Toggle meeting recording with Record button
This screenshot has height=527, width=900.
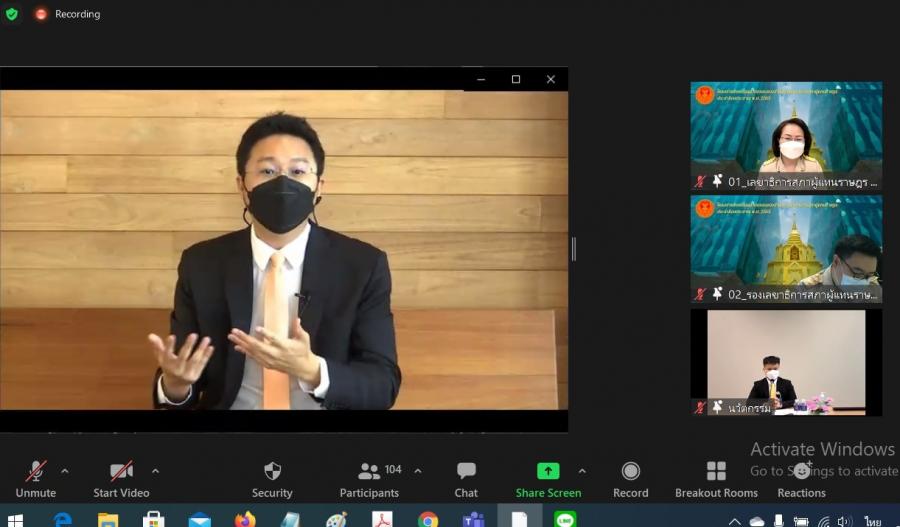click(630, 478)
